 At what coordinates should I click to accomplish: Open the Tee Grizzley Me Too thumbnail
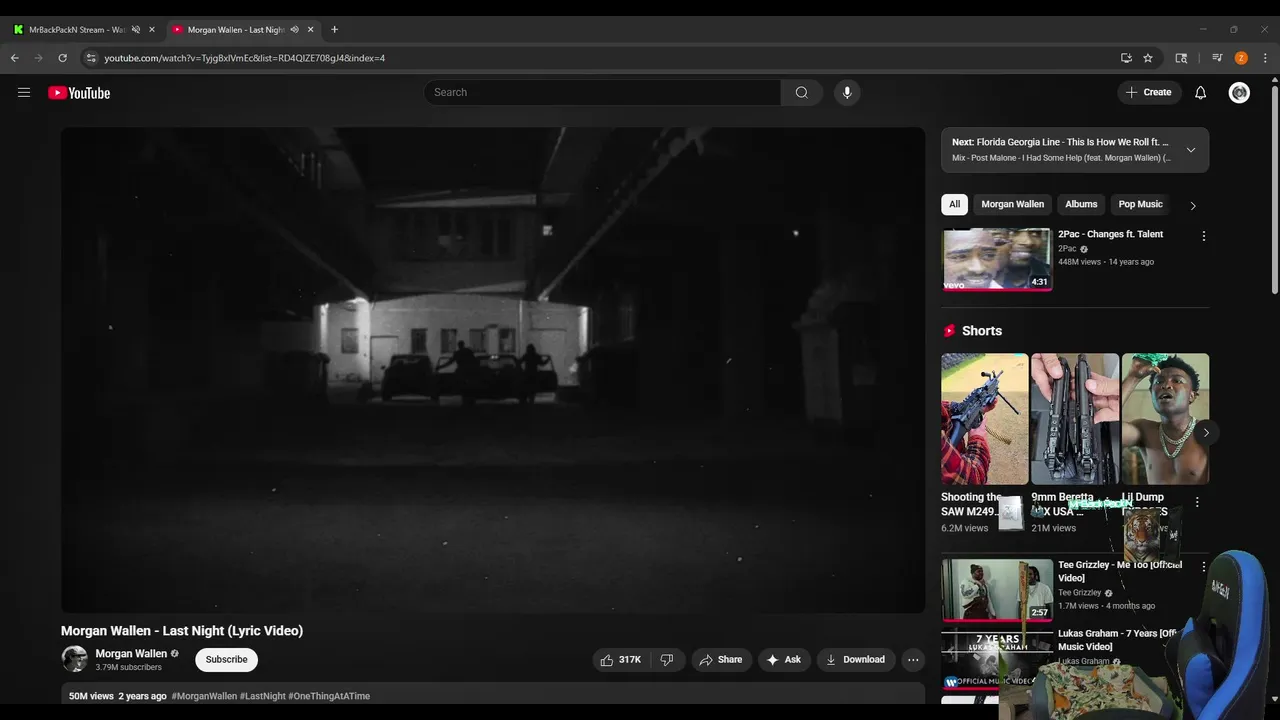pyautogui.click(x=997, y=590)
